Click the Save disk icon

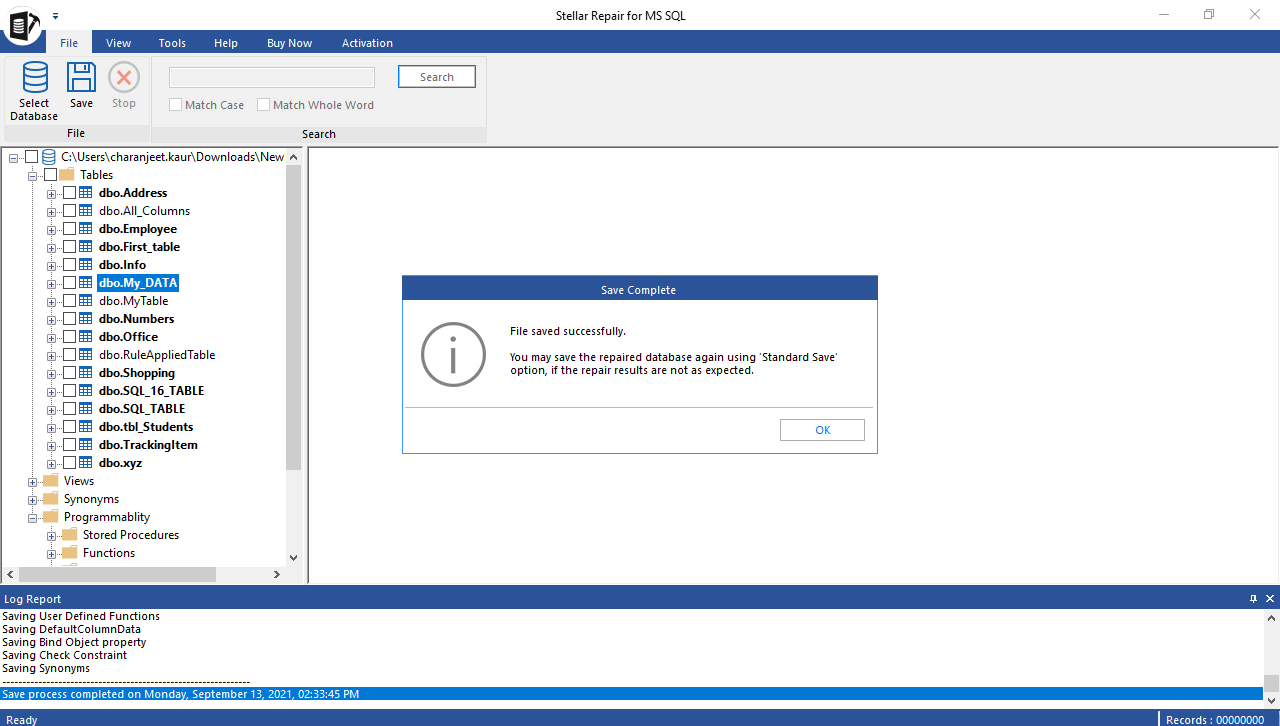[81, 77]
